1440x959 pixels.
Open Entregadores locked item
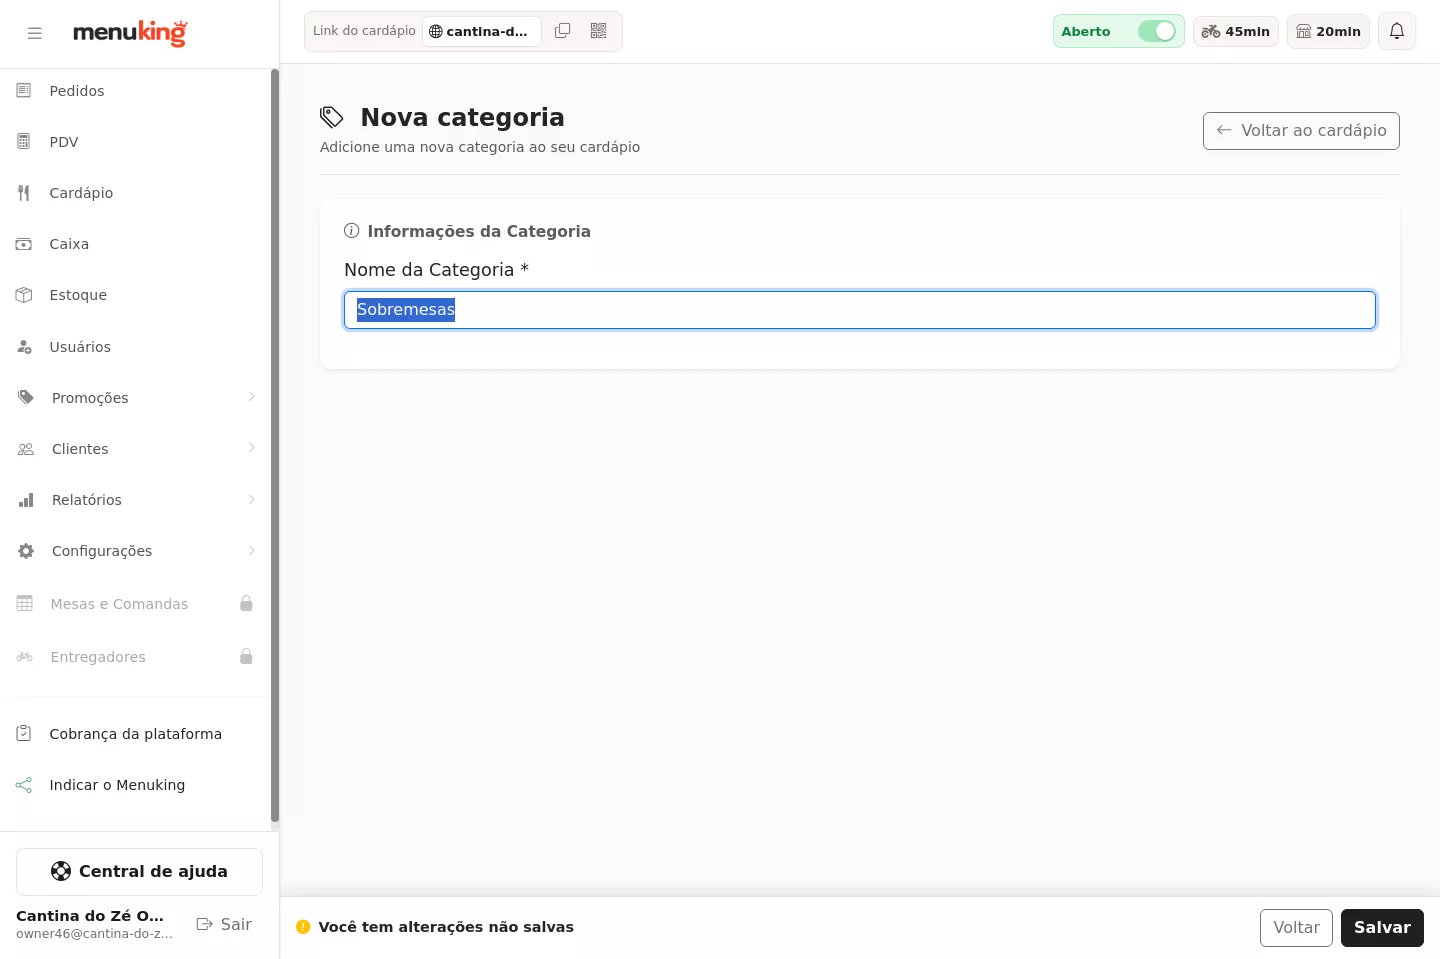coord(135,657)
